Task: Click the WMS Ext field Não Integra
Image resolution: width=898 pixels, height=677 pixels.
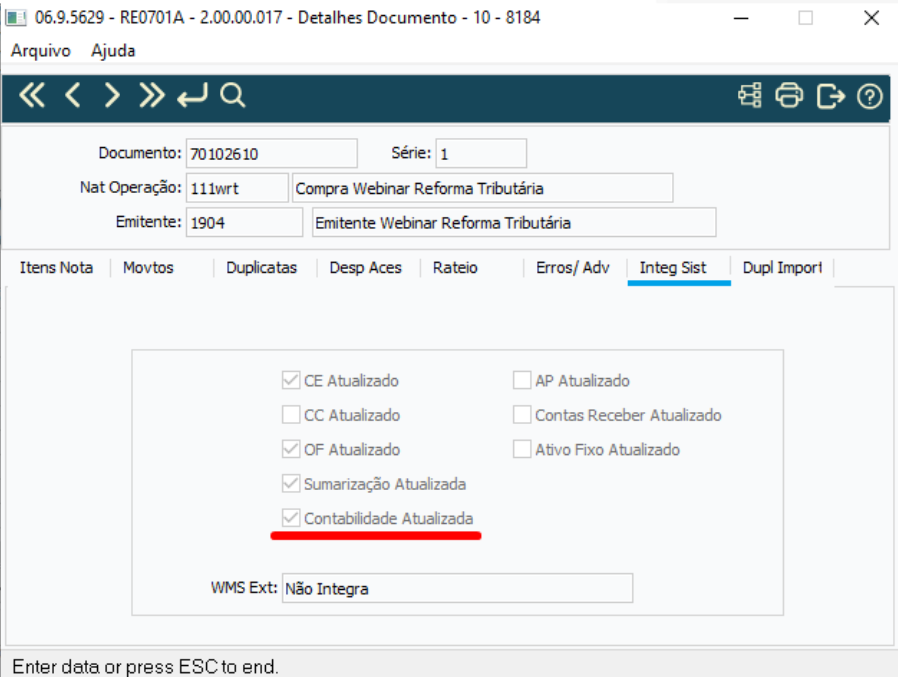Action: pyautogui.click(x=457, y=588)
